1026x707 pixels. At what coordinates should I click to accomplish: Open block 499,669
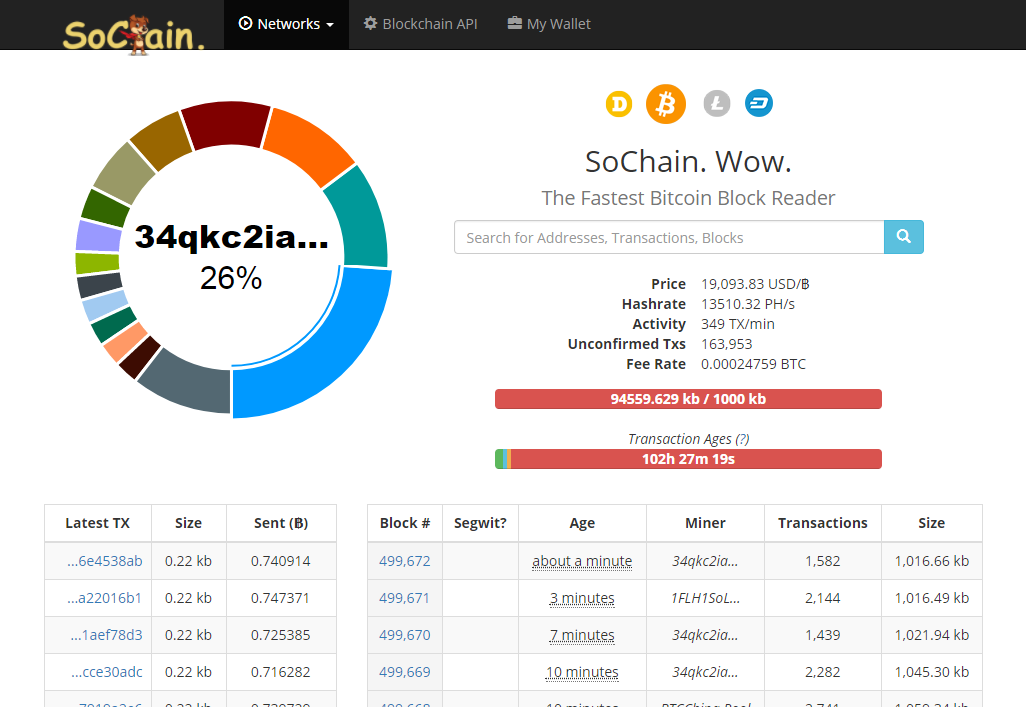tap(405, 672)
